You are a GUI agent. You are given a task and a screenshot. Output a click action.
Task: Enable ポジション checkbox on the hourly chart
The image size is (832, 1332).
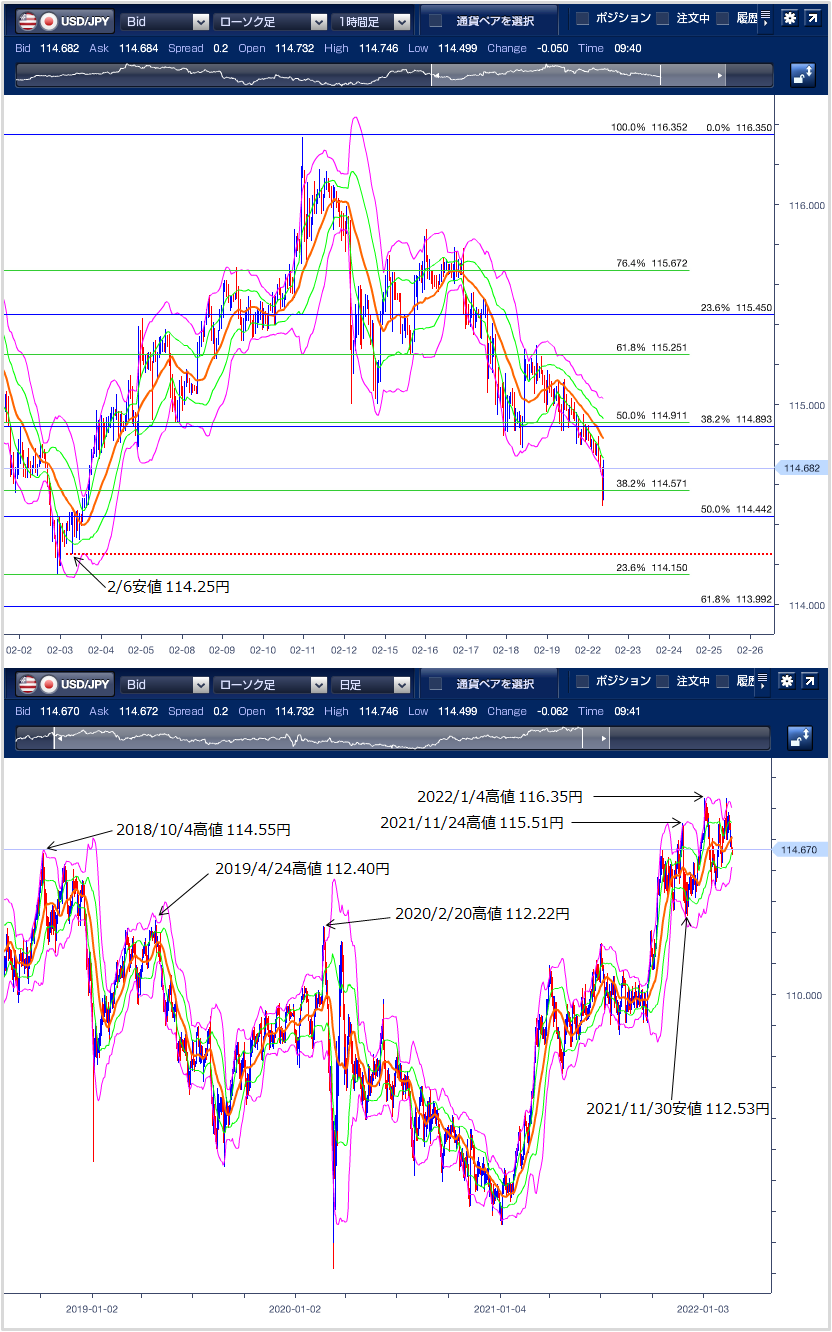click(x=583, y=19)
